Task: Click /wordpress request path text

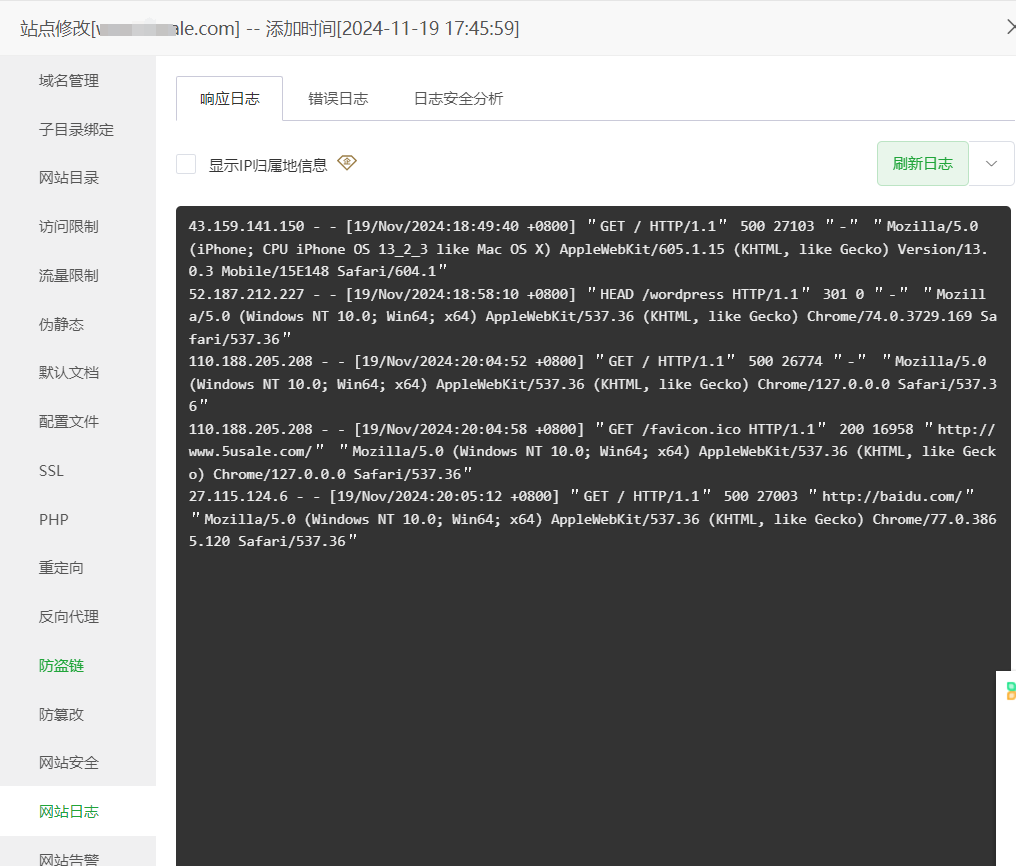Action: pos(682,294)
